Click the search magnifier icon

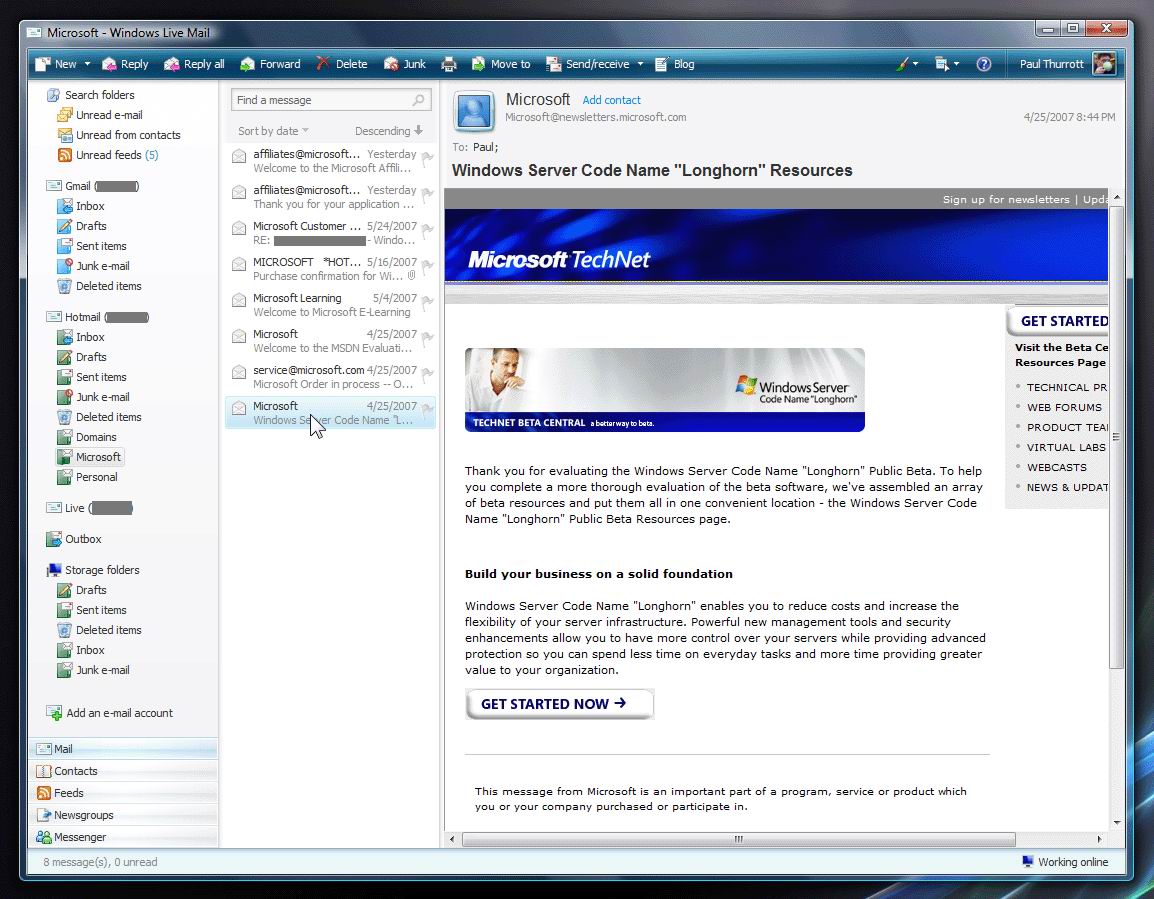pyautogui.click(x=419, y=99)
